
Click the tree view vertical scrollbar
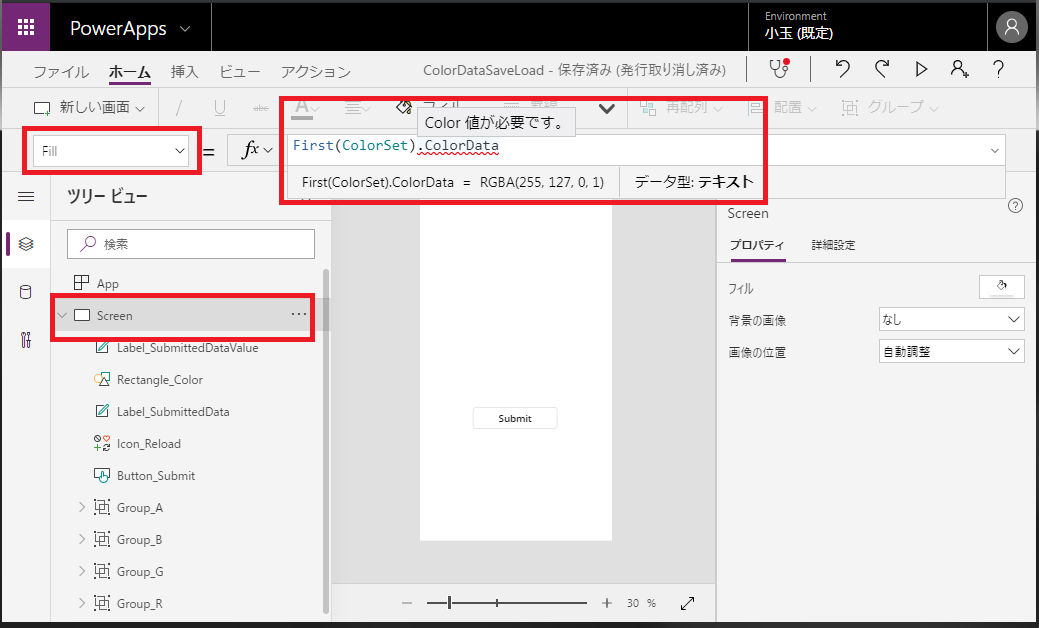point(325,441)
